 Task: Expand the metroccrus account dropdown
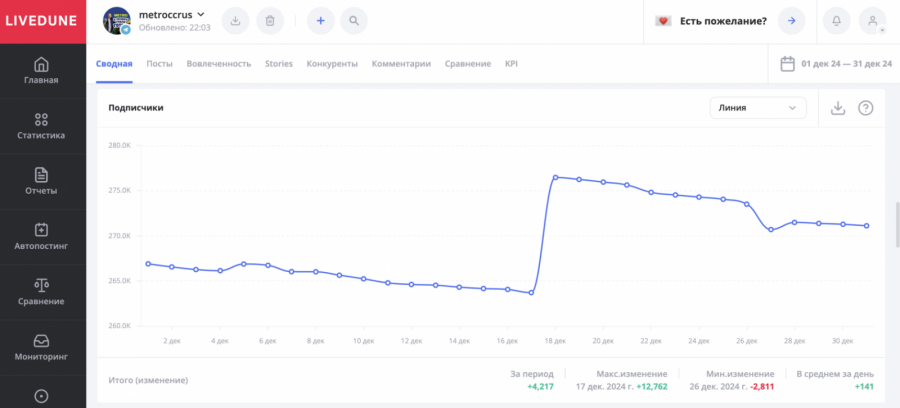tap(200, 13)
